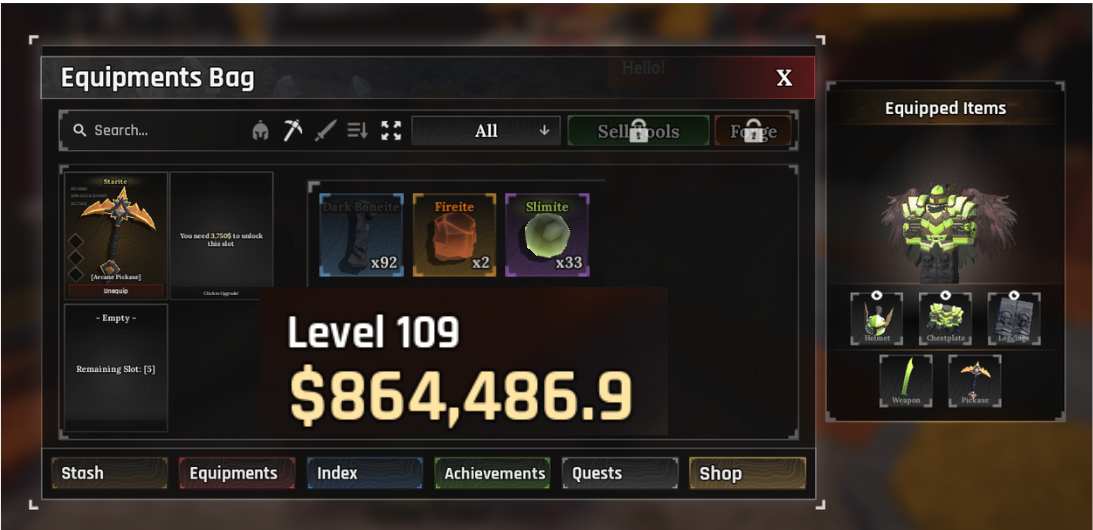Image resolution: width=1093 pixels, height=530 pixels.
Task: Select the Slimite ore item
Action: click(547, 236)
